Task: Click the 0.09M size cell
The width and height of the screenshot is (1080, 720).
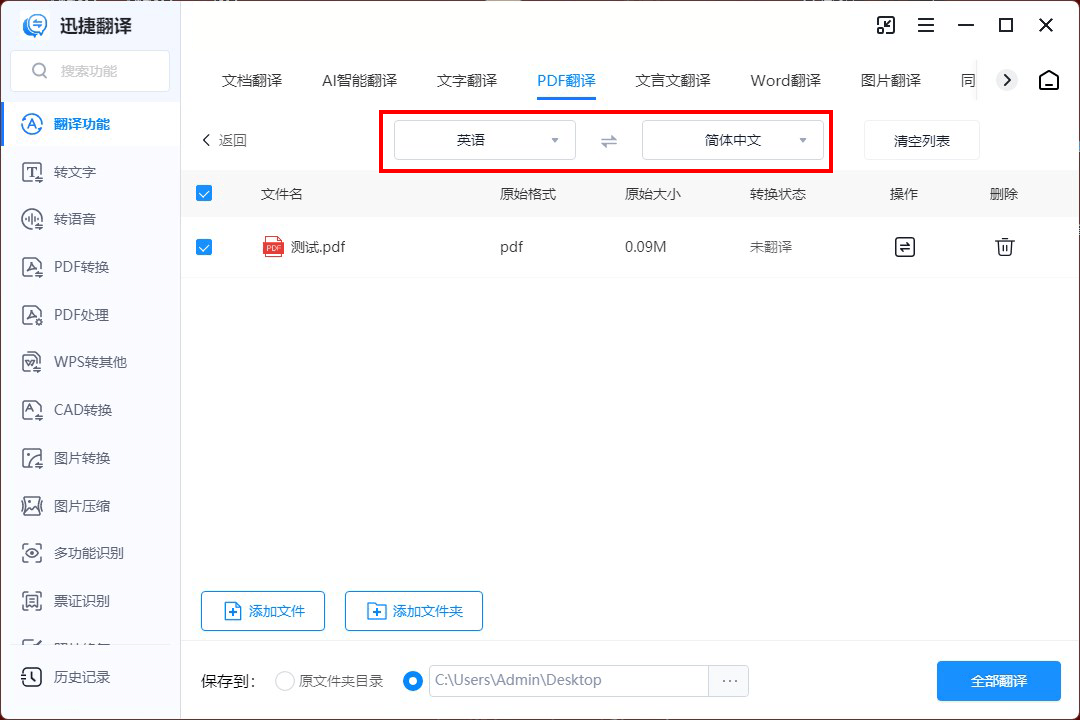Action: [x=645, y=247]
